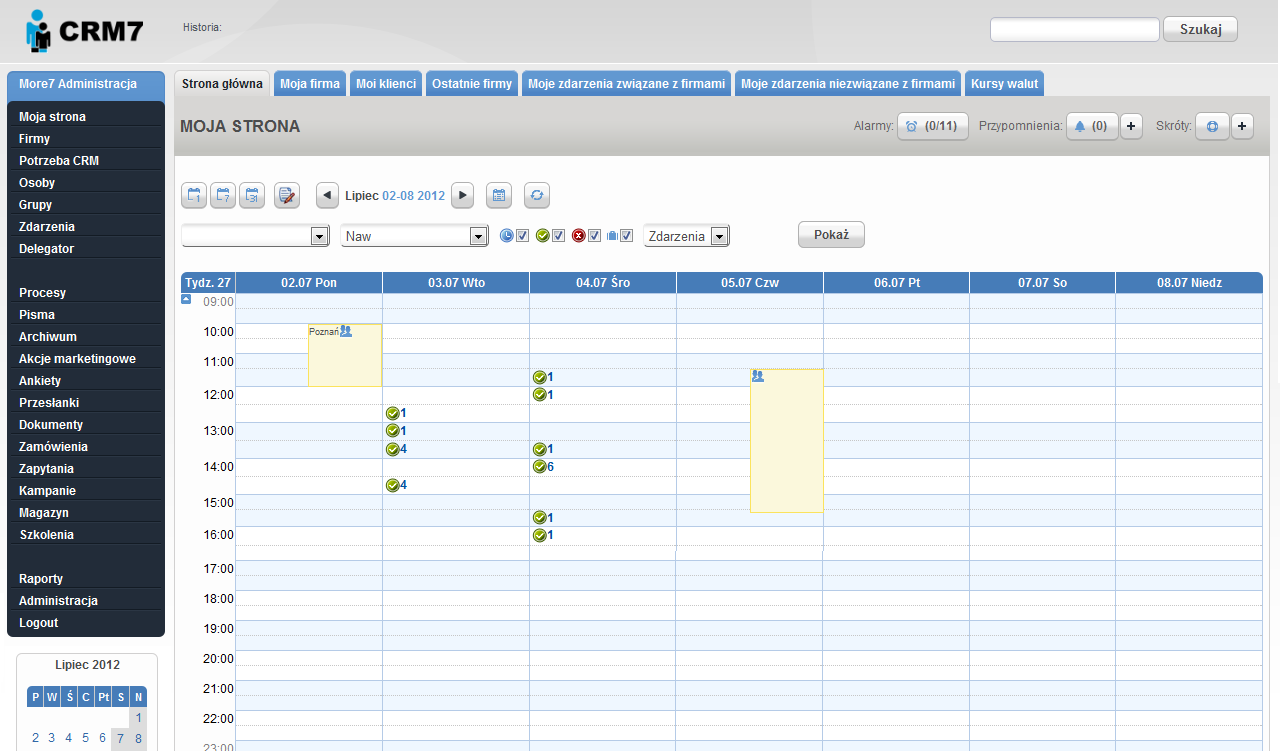Switch to Moi klienci tab
This screenshot has width=1280, height=751.
386,84
